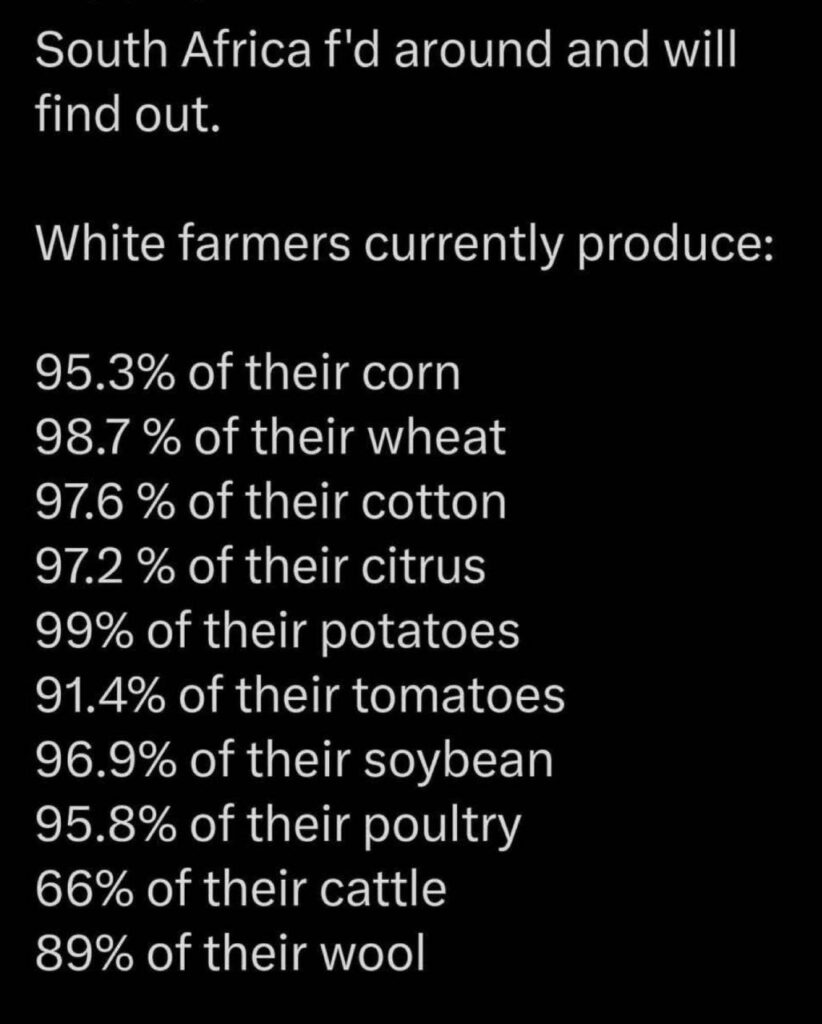Click the '97.2 % of their citrus' line
The width and height of the screenshot is (822, 1024).
coord(261,566)
